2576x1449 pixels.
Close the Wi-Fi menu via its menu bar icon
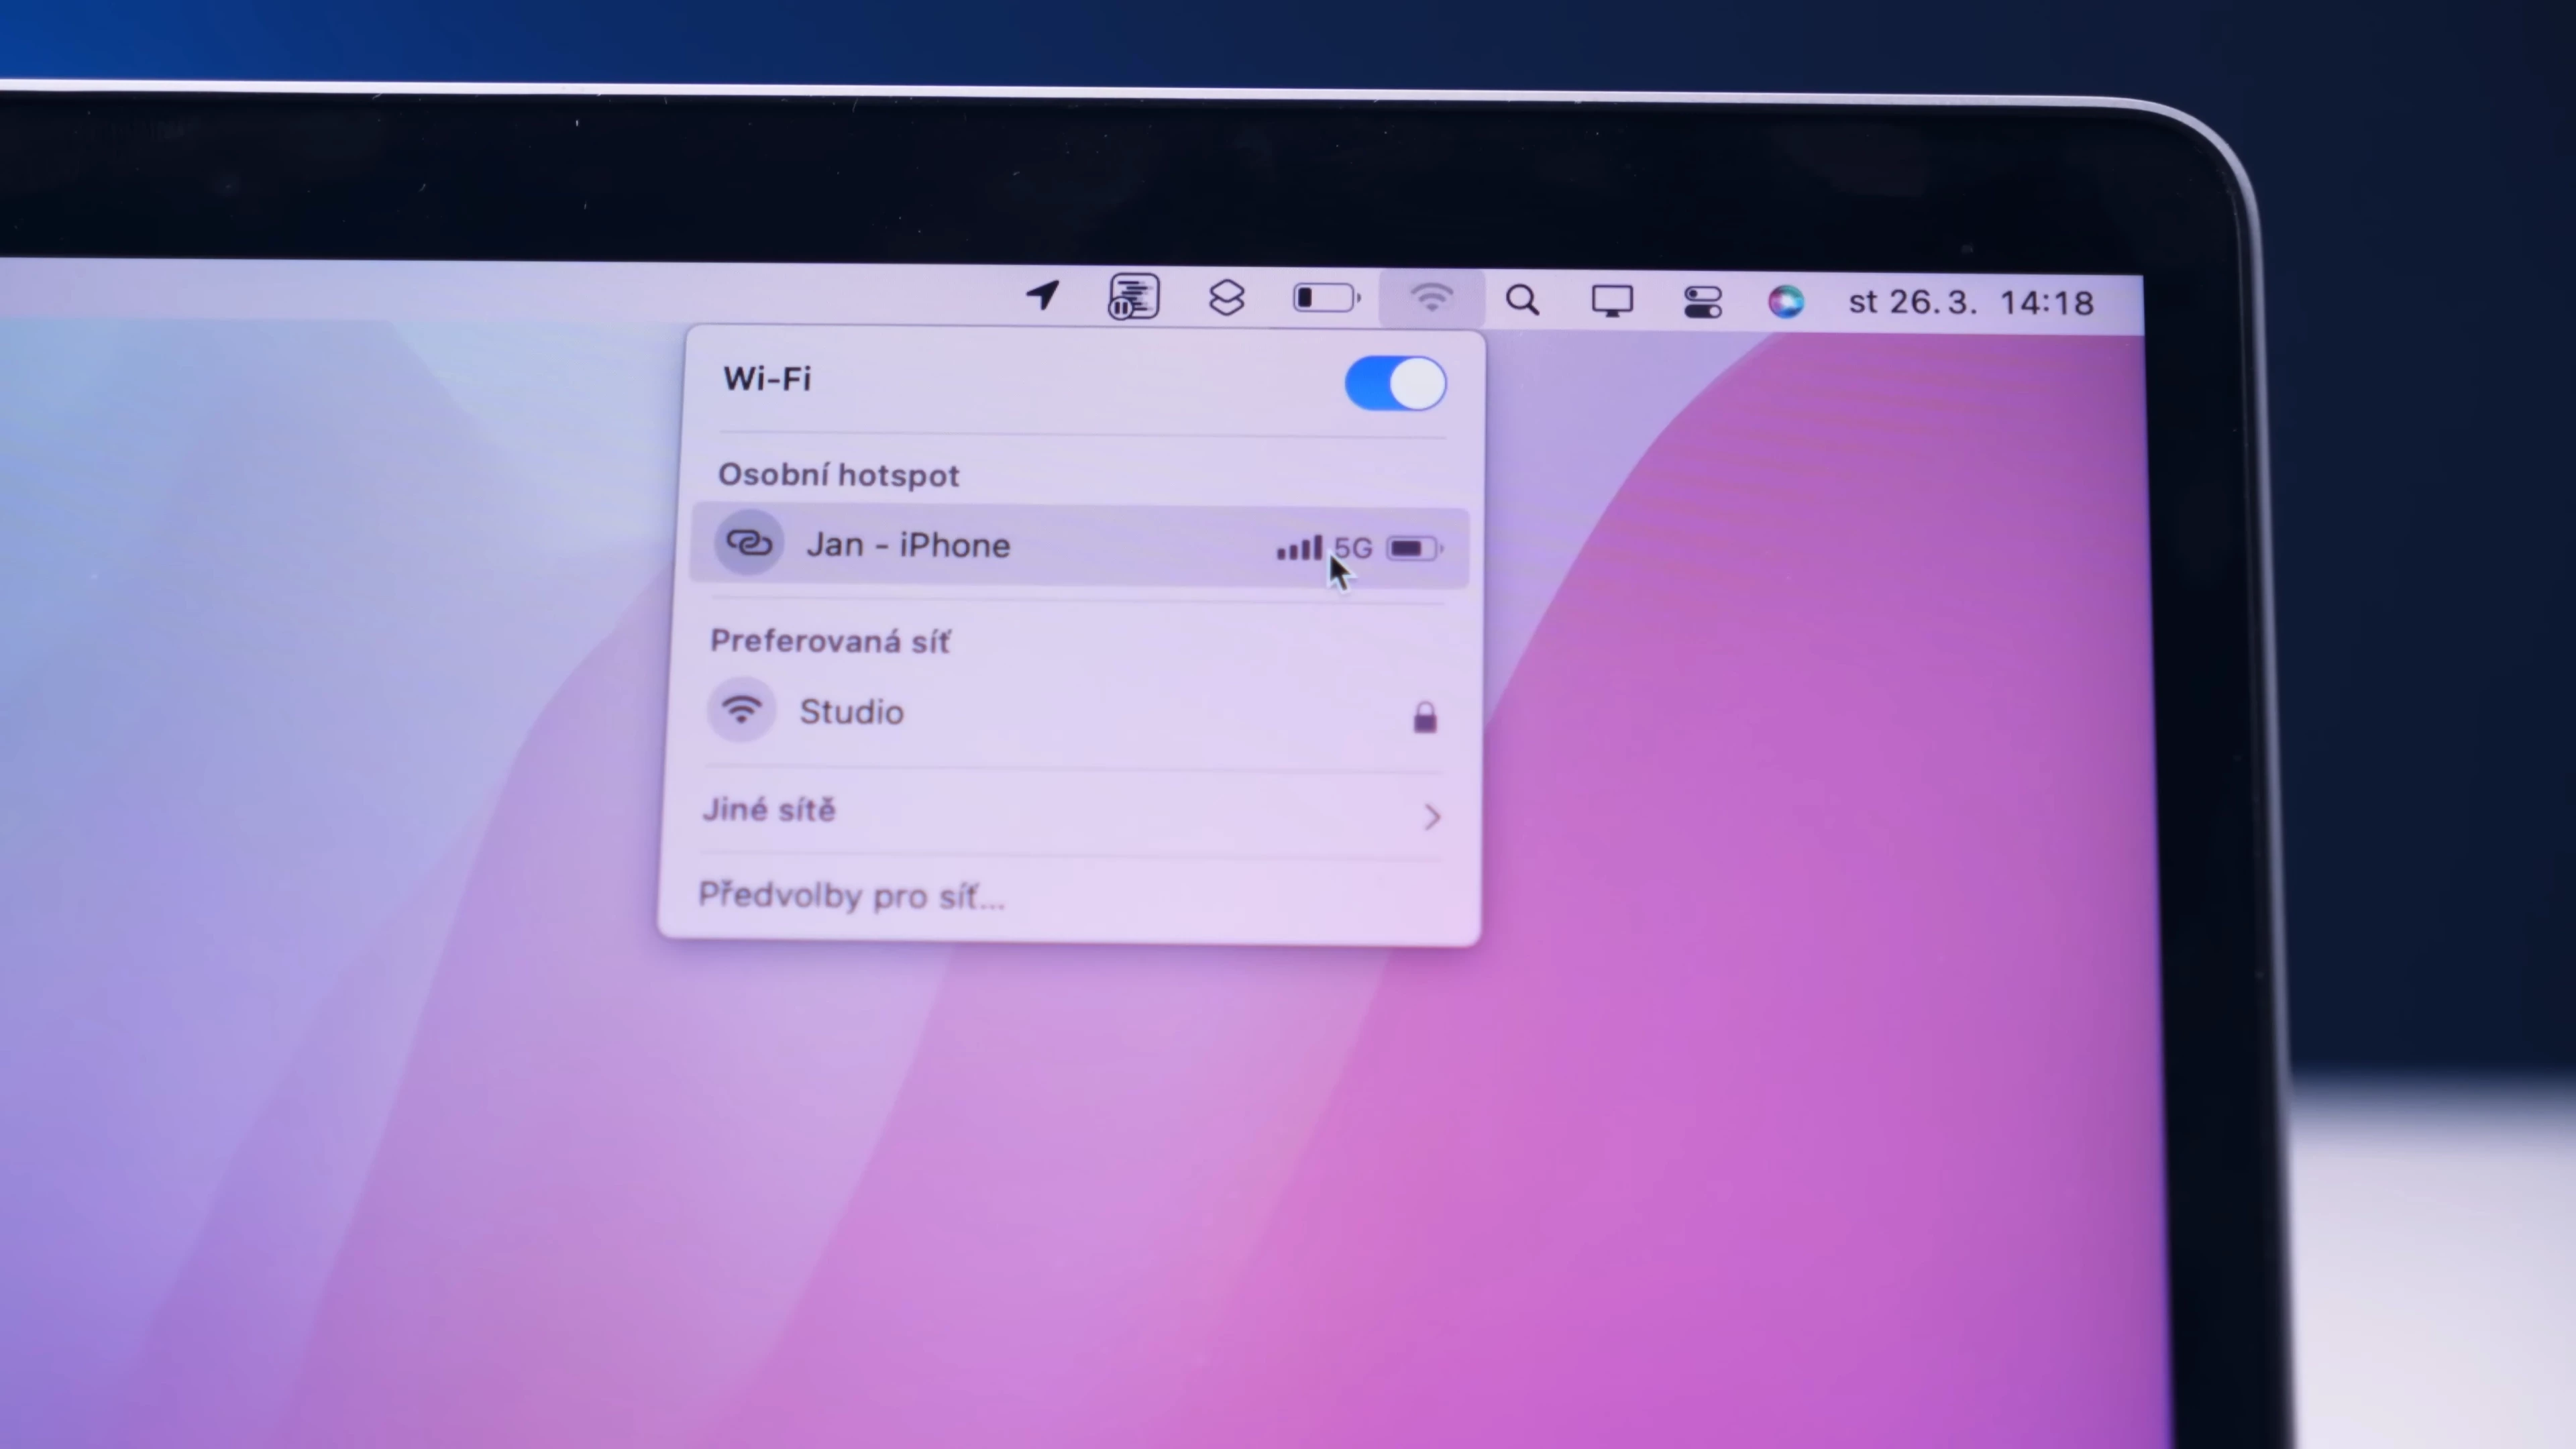(x=1431, y=298)
